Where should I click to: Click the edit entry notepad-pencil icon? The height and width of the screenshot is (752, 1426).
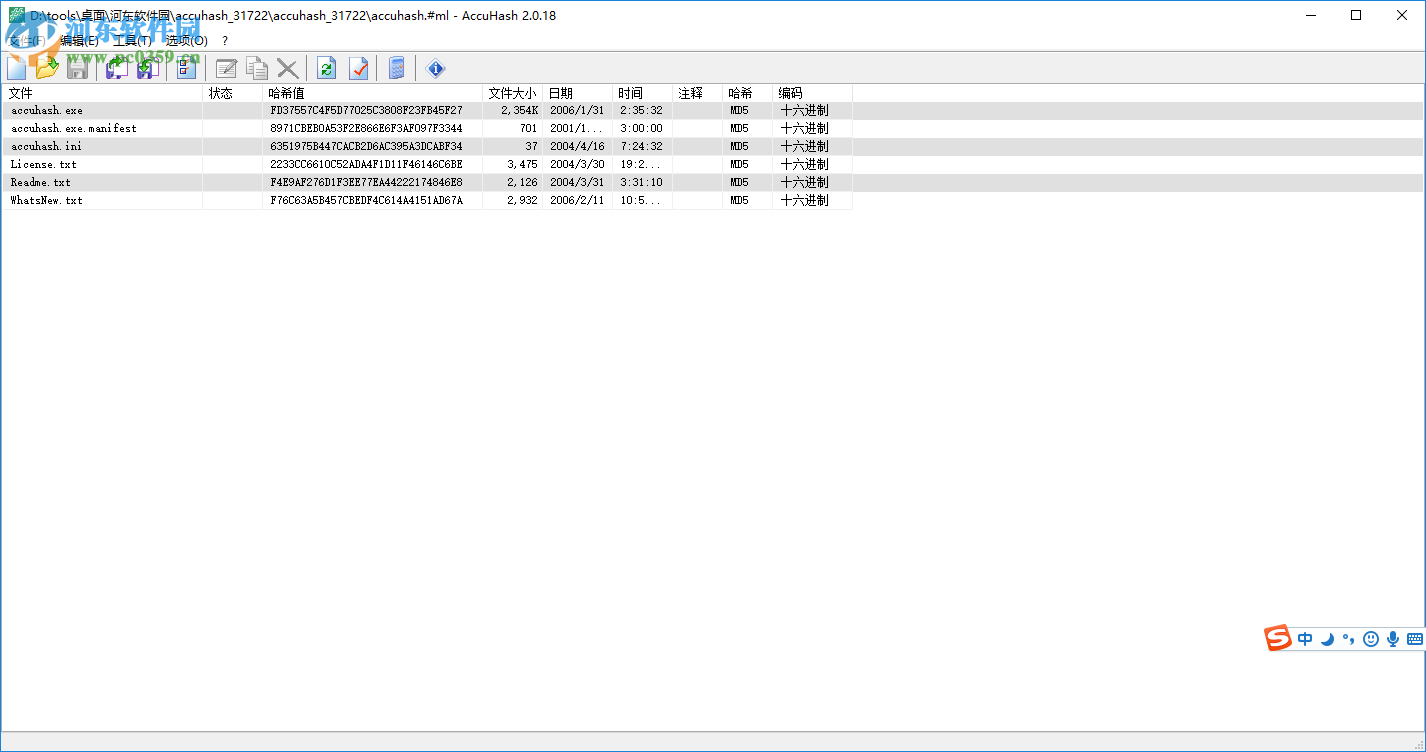pyautogui.click(x=227, y=68)
